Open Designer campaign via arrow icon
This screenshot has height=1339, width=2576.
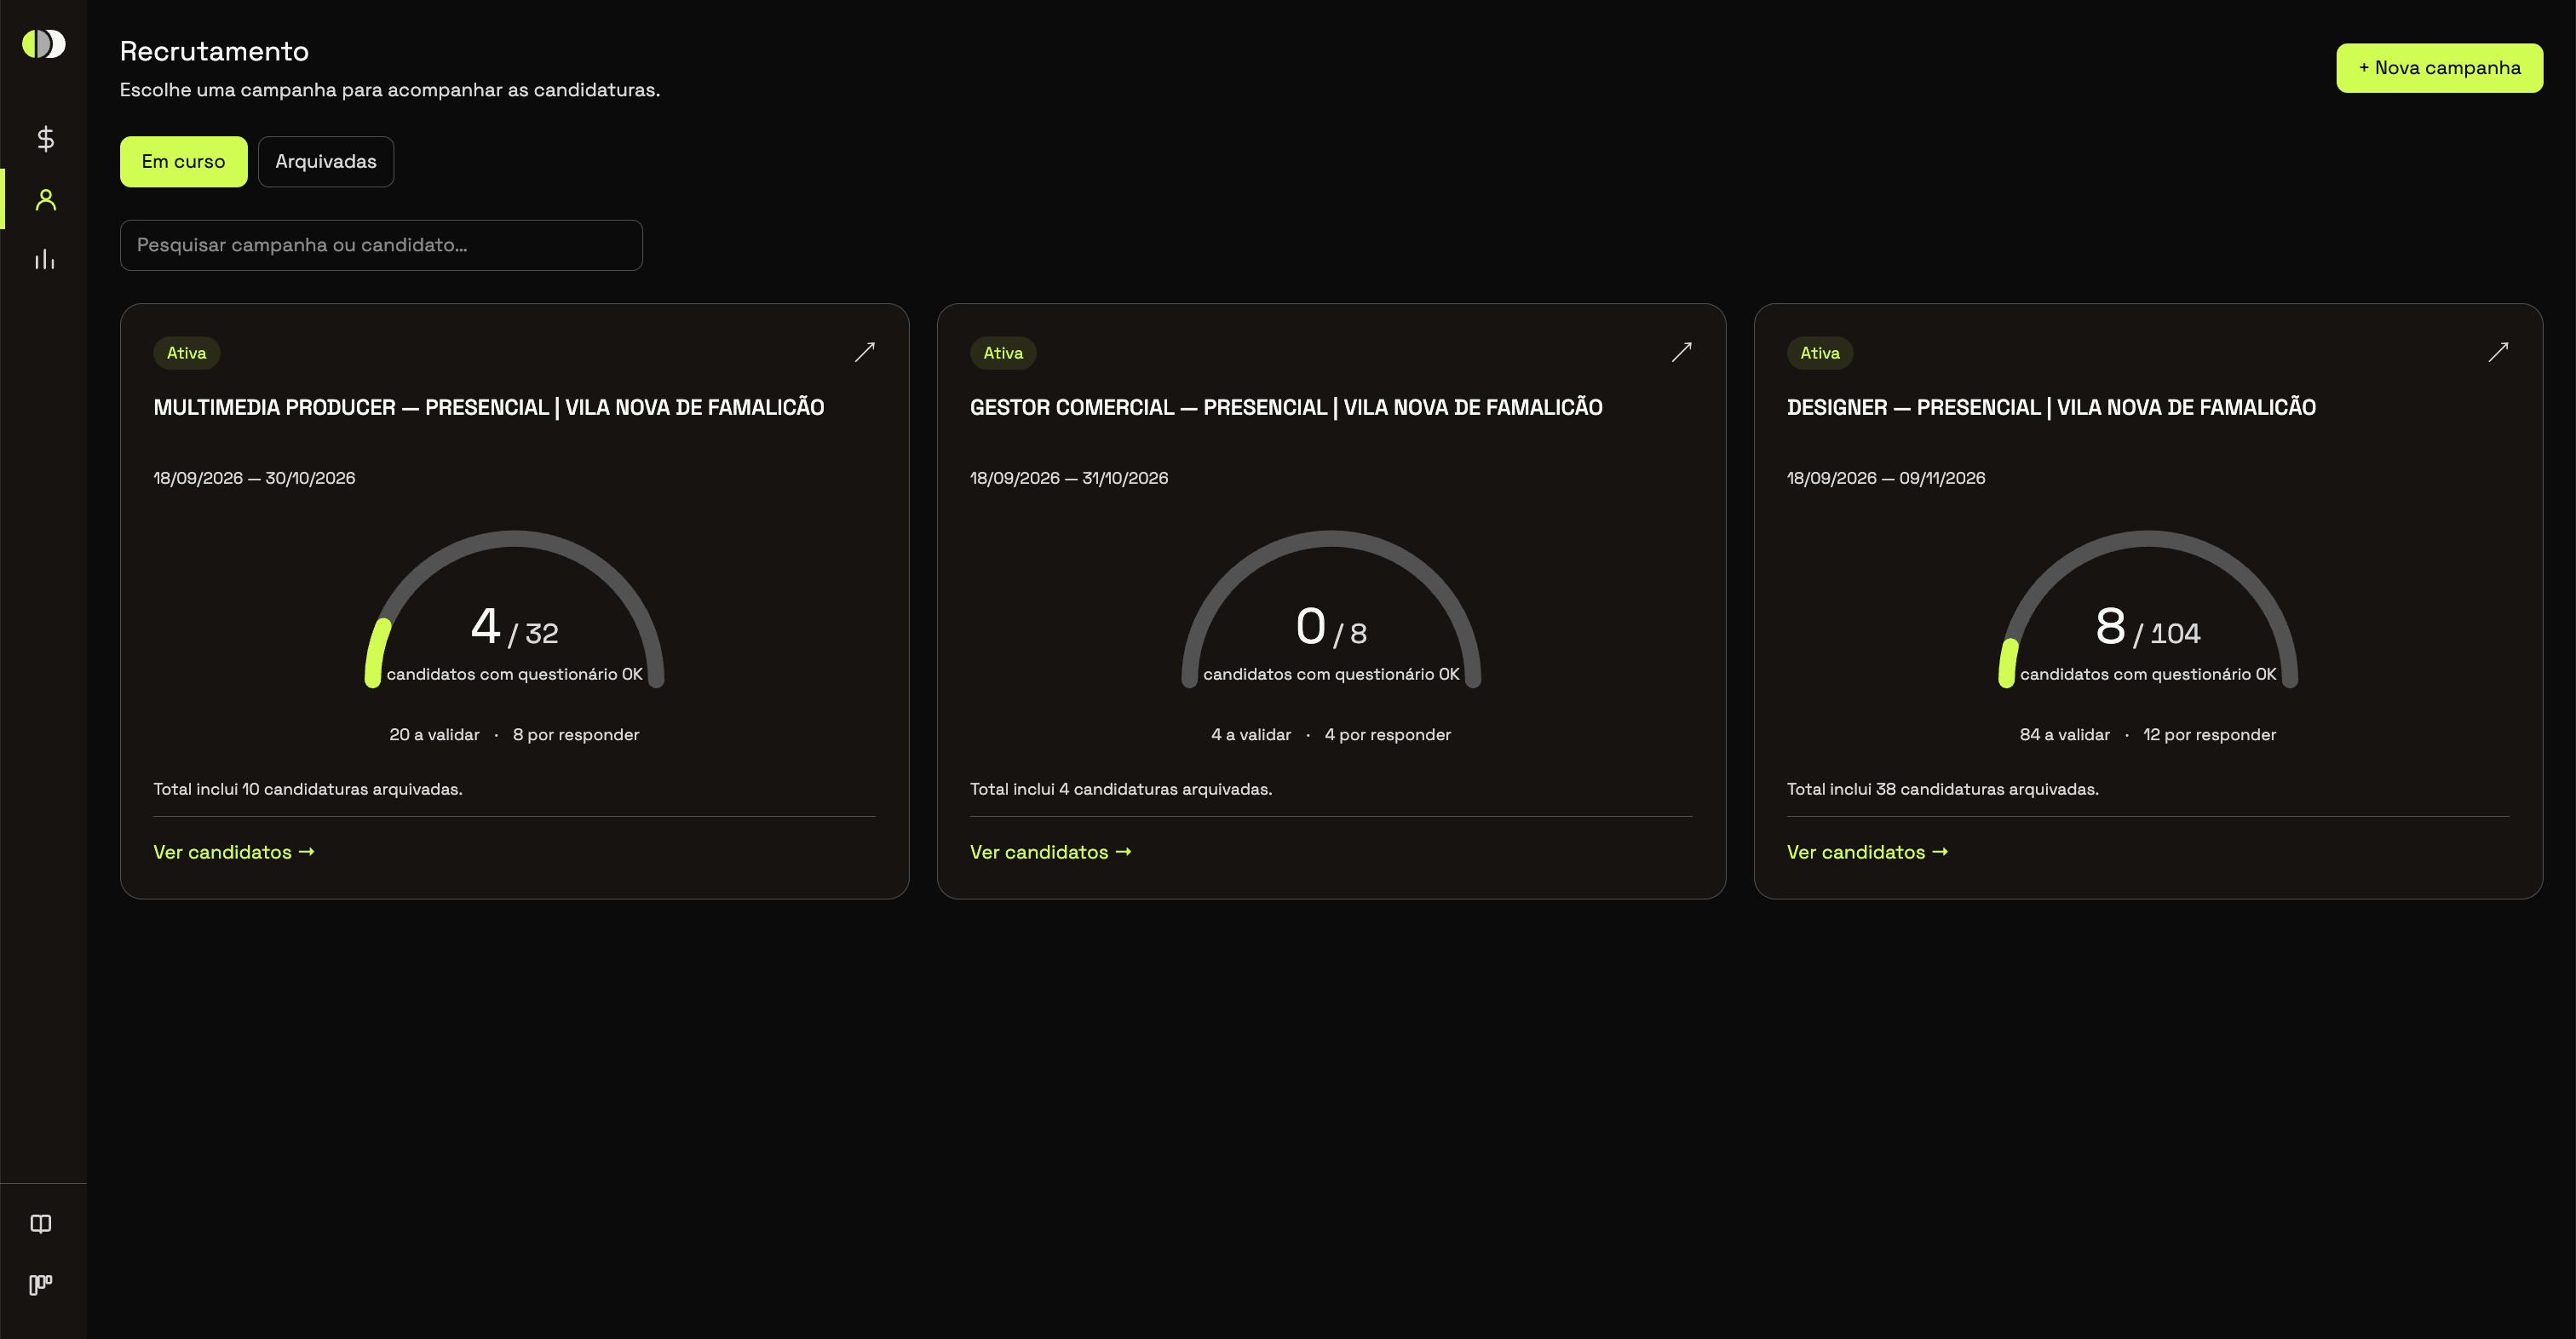pyautogui.click(x=2498, y=352)
